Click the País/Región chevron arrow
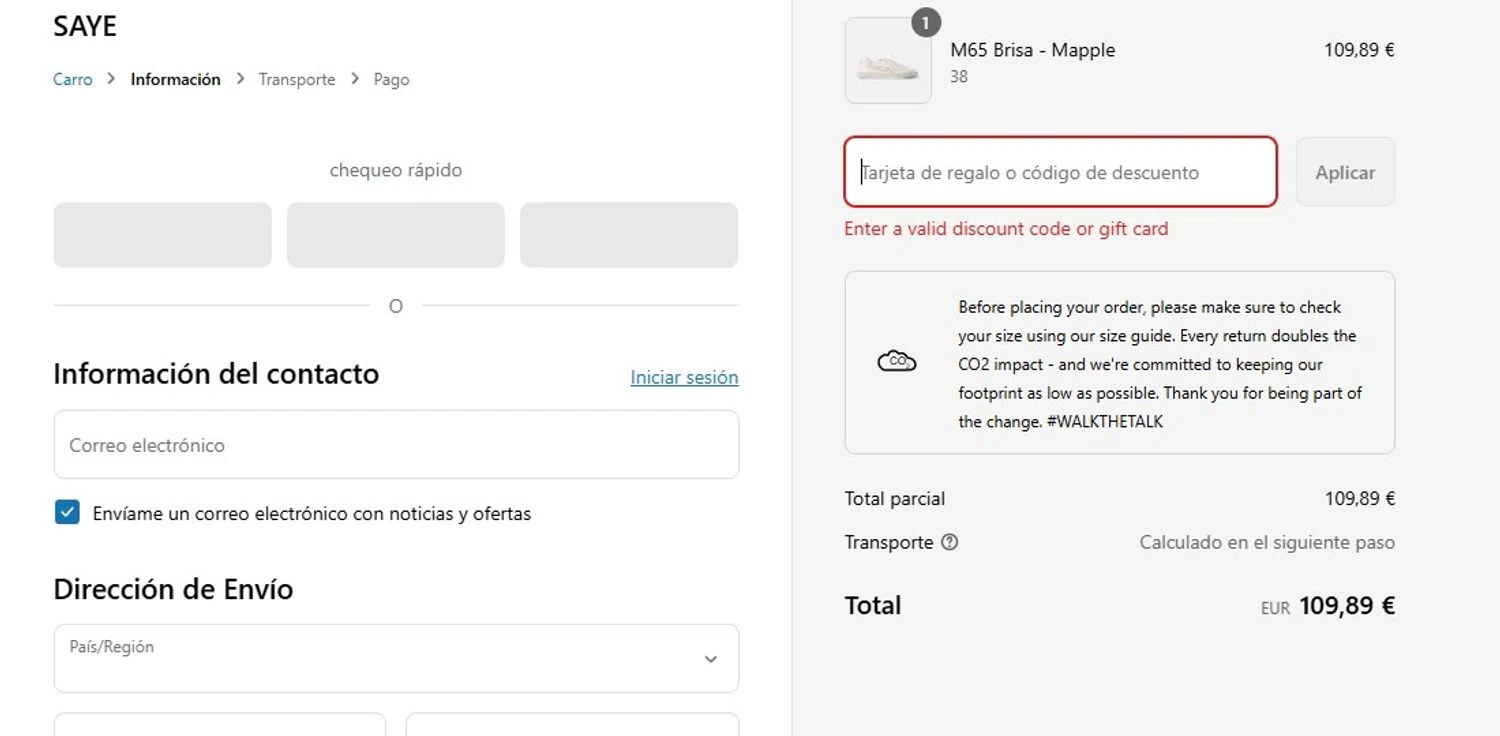The width and height of the screenshot is (1500, 736). [710, 659]
